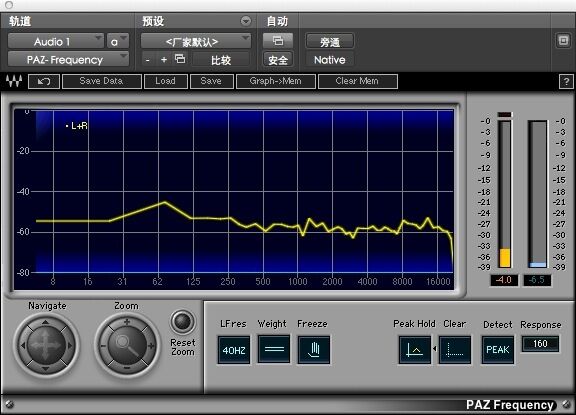Click the right level meter bar
Viewport: 576px width, 415px height.
tap(538, 194)
